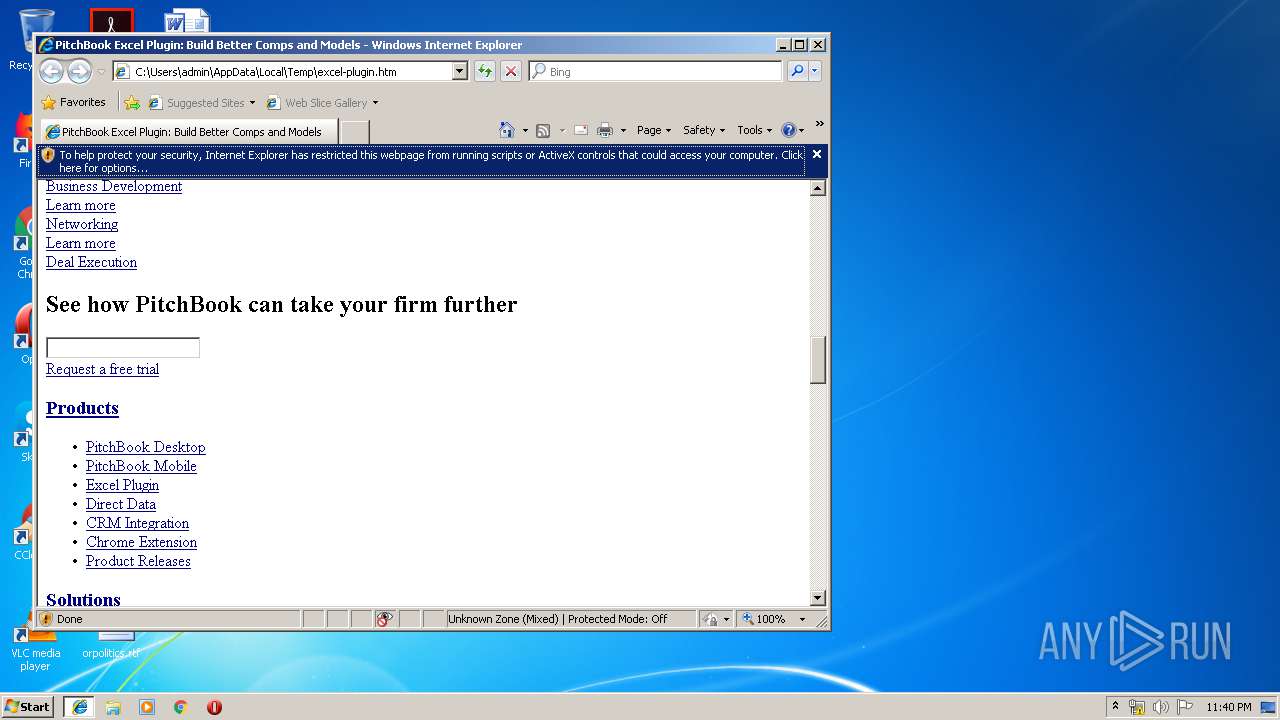Click the RSS Feeds icon
This screenshot has width=1280, height=720.
click(543, 130)
